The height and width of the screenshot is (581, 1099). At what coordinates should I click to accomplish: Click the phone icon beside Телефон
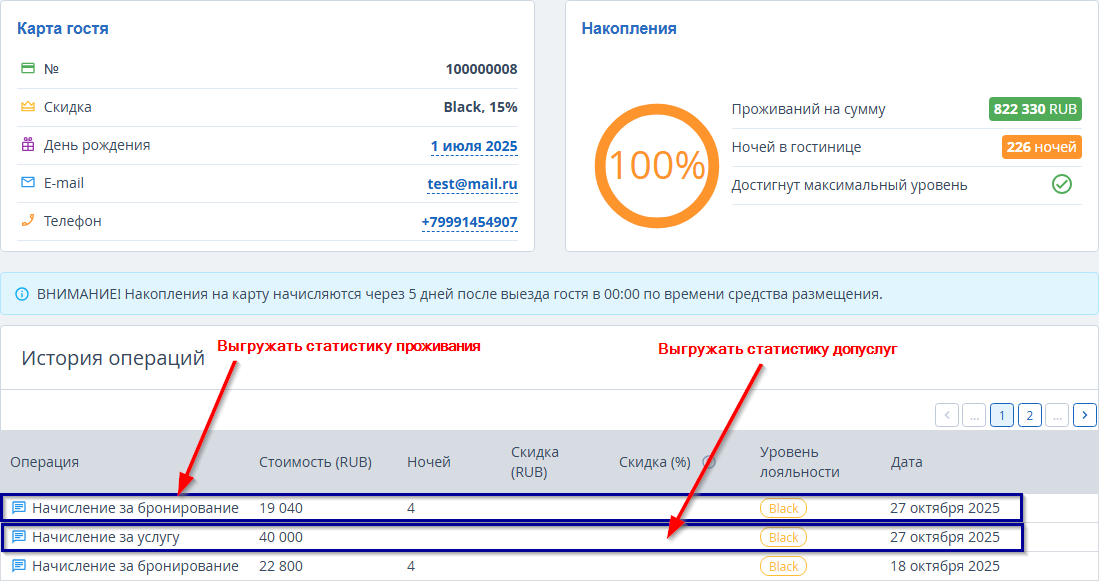pos(27,221)
